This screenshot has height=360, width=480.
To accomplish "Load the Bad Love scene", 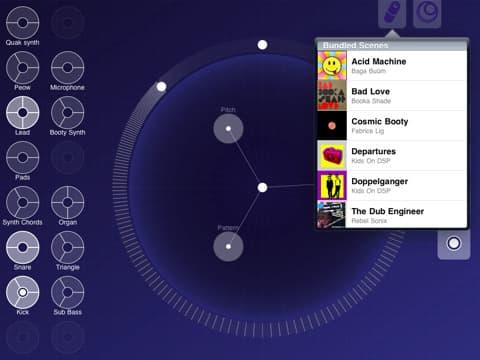I will pyautogui.click(x=392, y=96).
